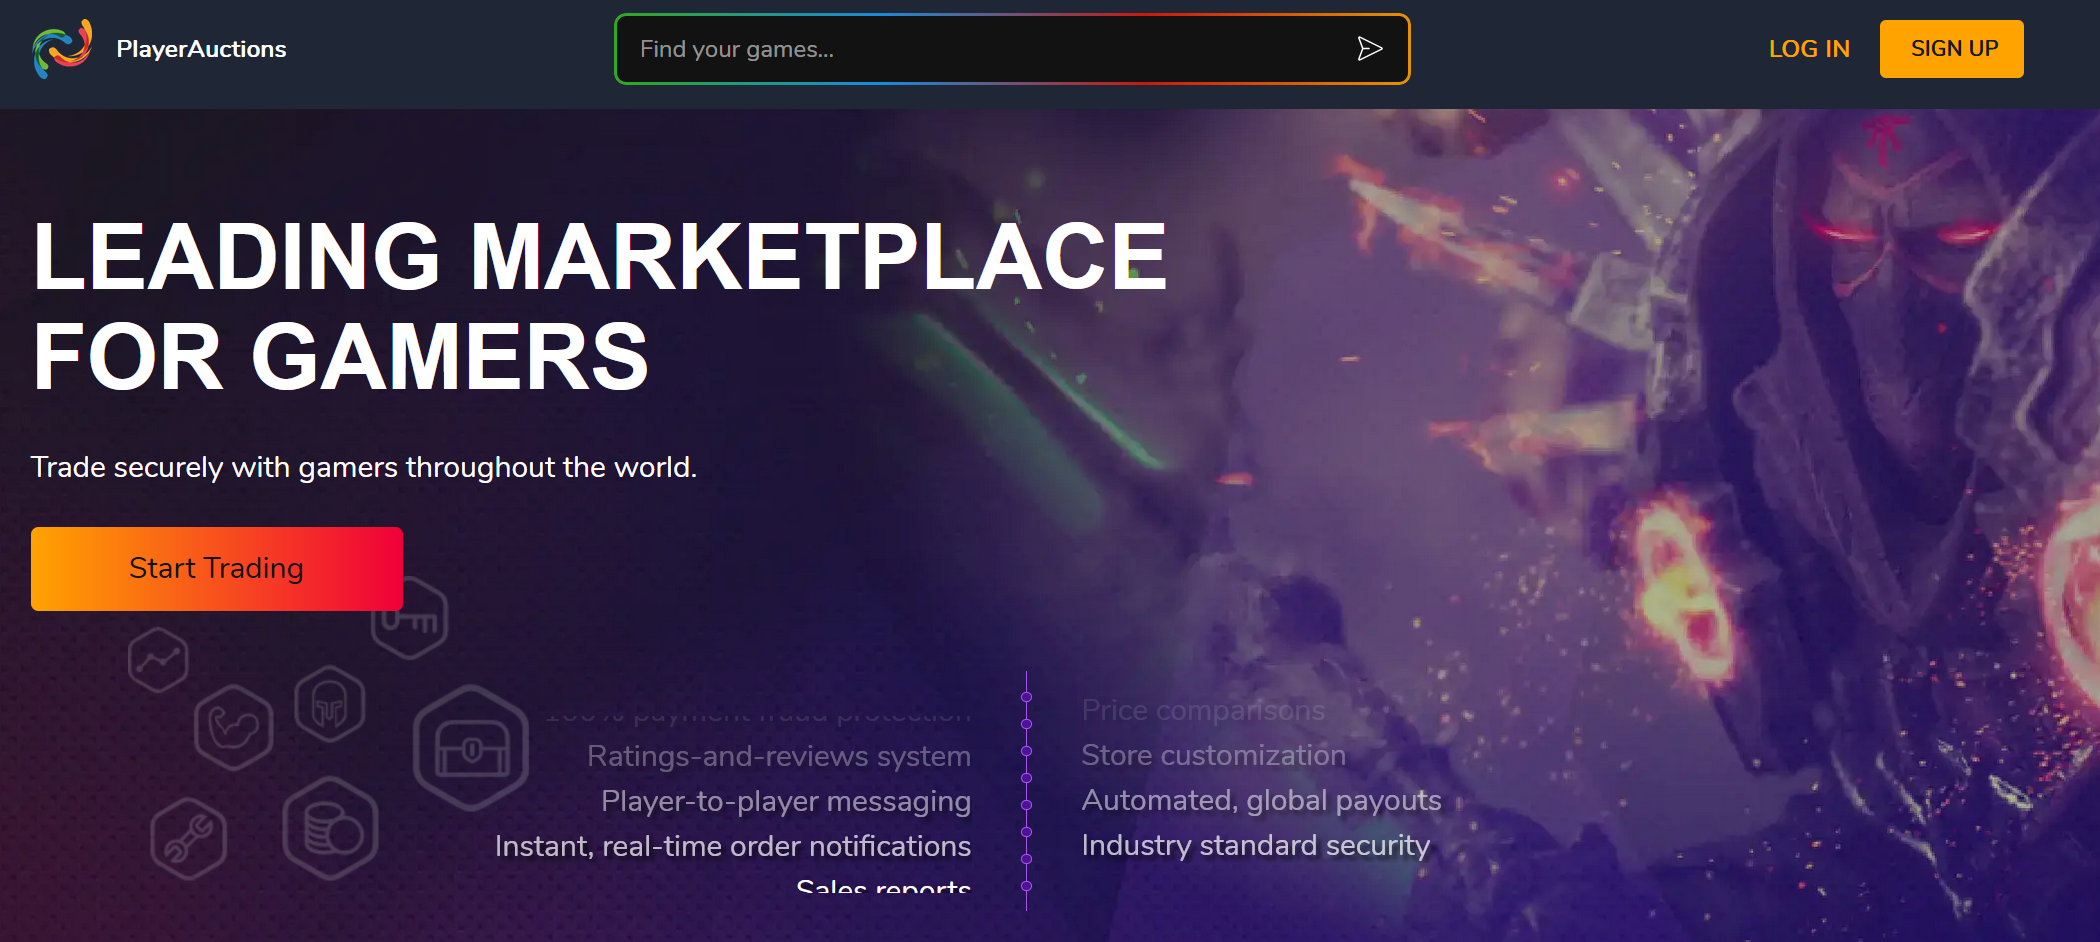Open the LOG IN link

(x=1809, y=49)
